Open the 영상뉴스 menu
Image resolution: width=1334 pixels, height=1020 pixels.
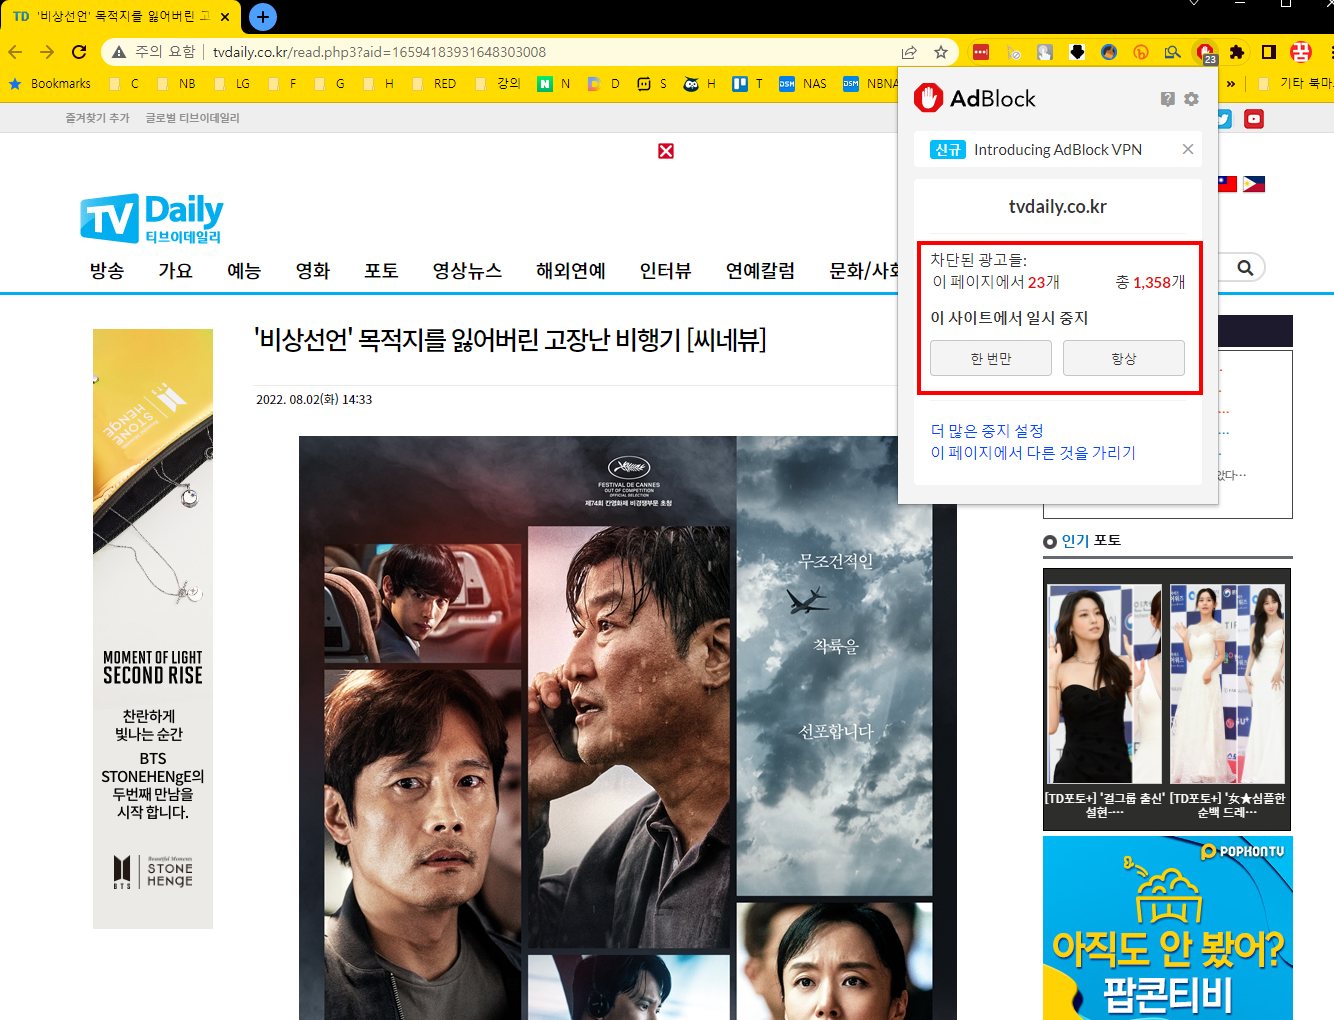[467, 271]
